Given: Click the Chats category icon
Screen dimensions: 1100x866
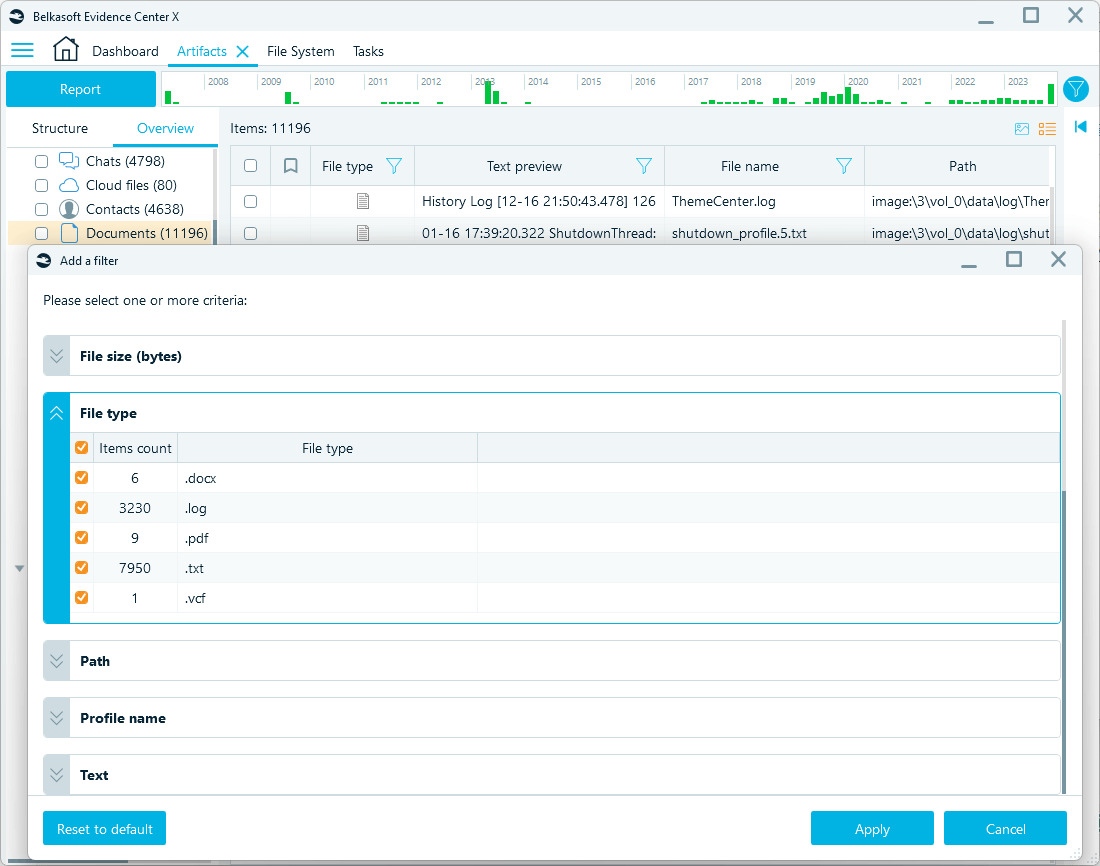Looking at the screenshot, I should click(69, 161).
